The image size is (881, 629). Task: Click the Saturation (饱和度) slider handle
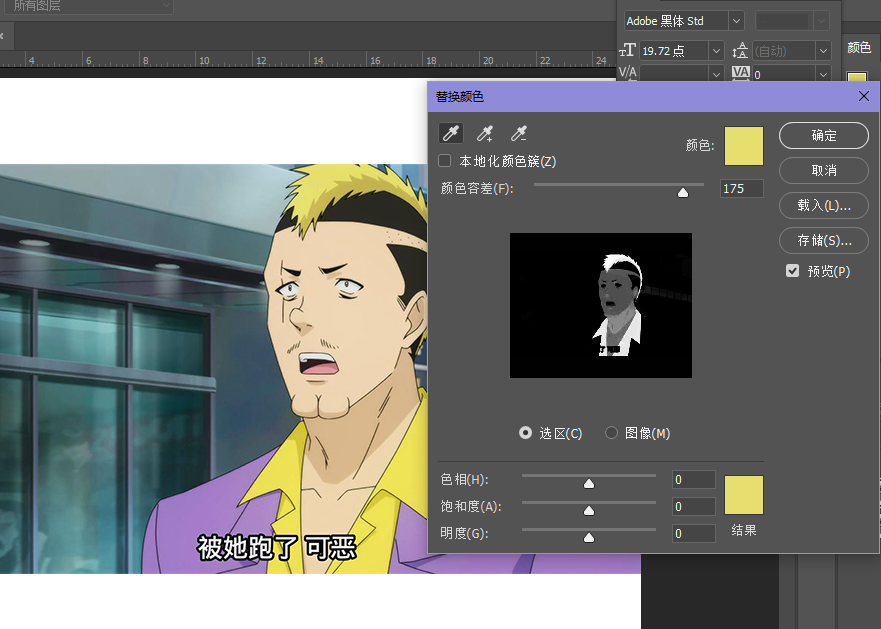[589, 510]
